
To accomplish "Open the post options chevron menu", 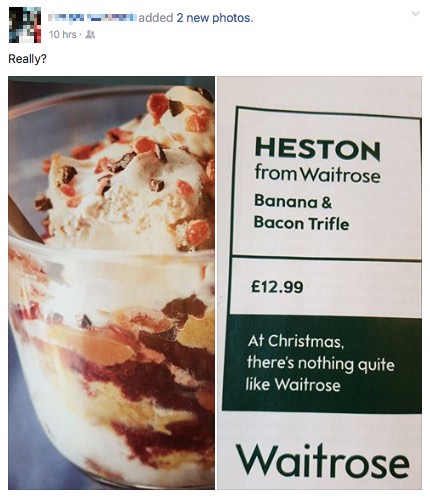I will tap(415, 14).
